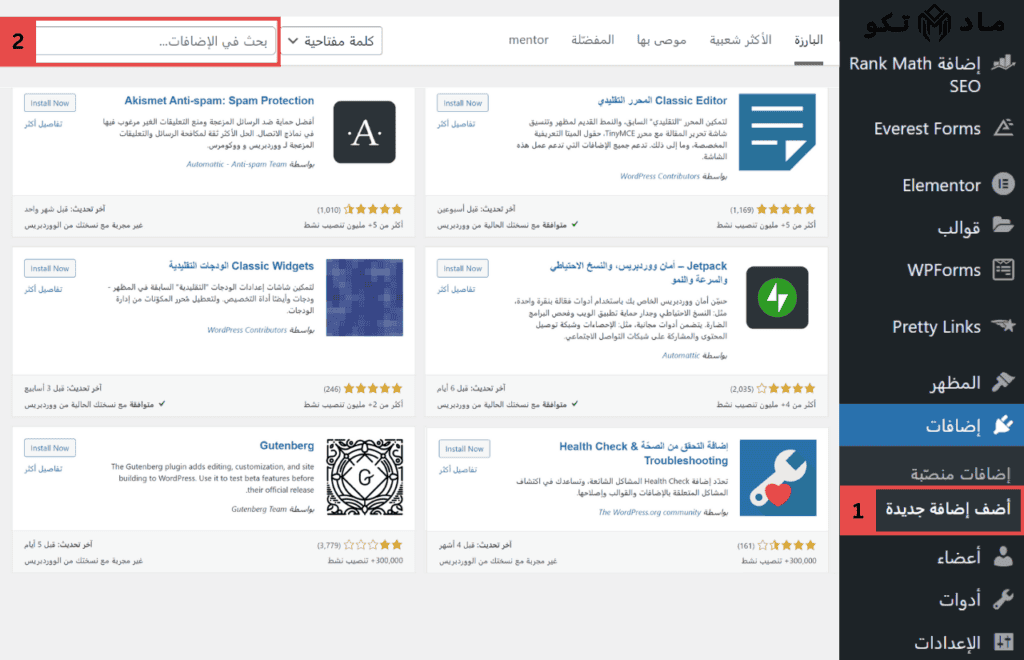Switch to the موصى بها tab
Image resolution: width=1024 pixels, height=660 pixels.
tap(662, 40)
